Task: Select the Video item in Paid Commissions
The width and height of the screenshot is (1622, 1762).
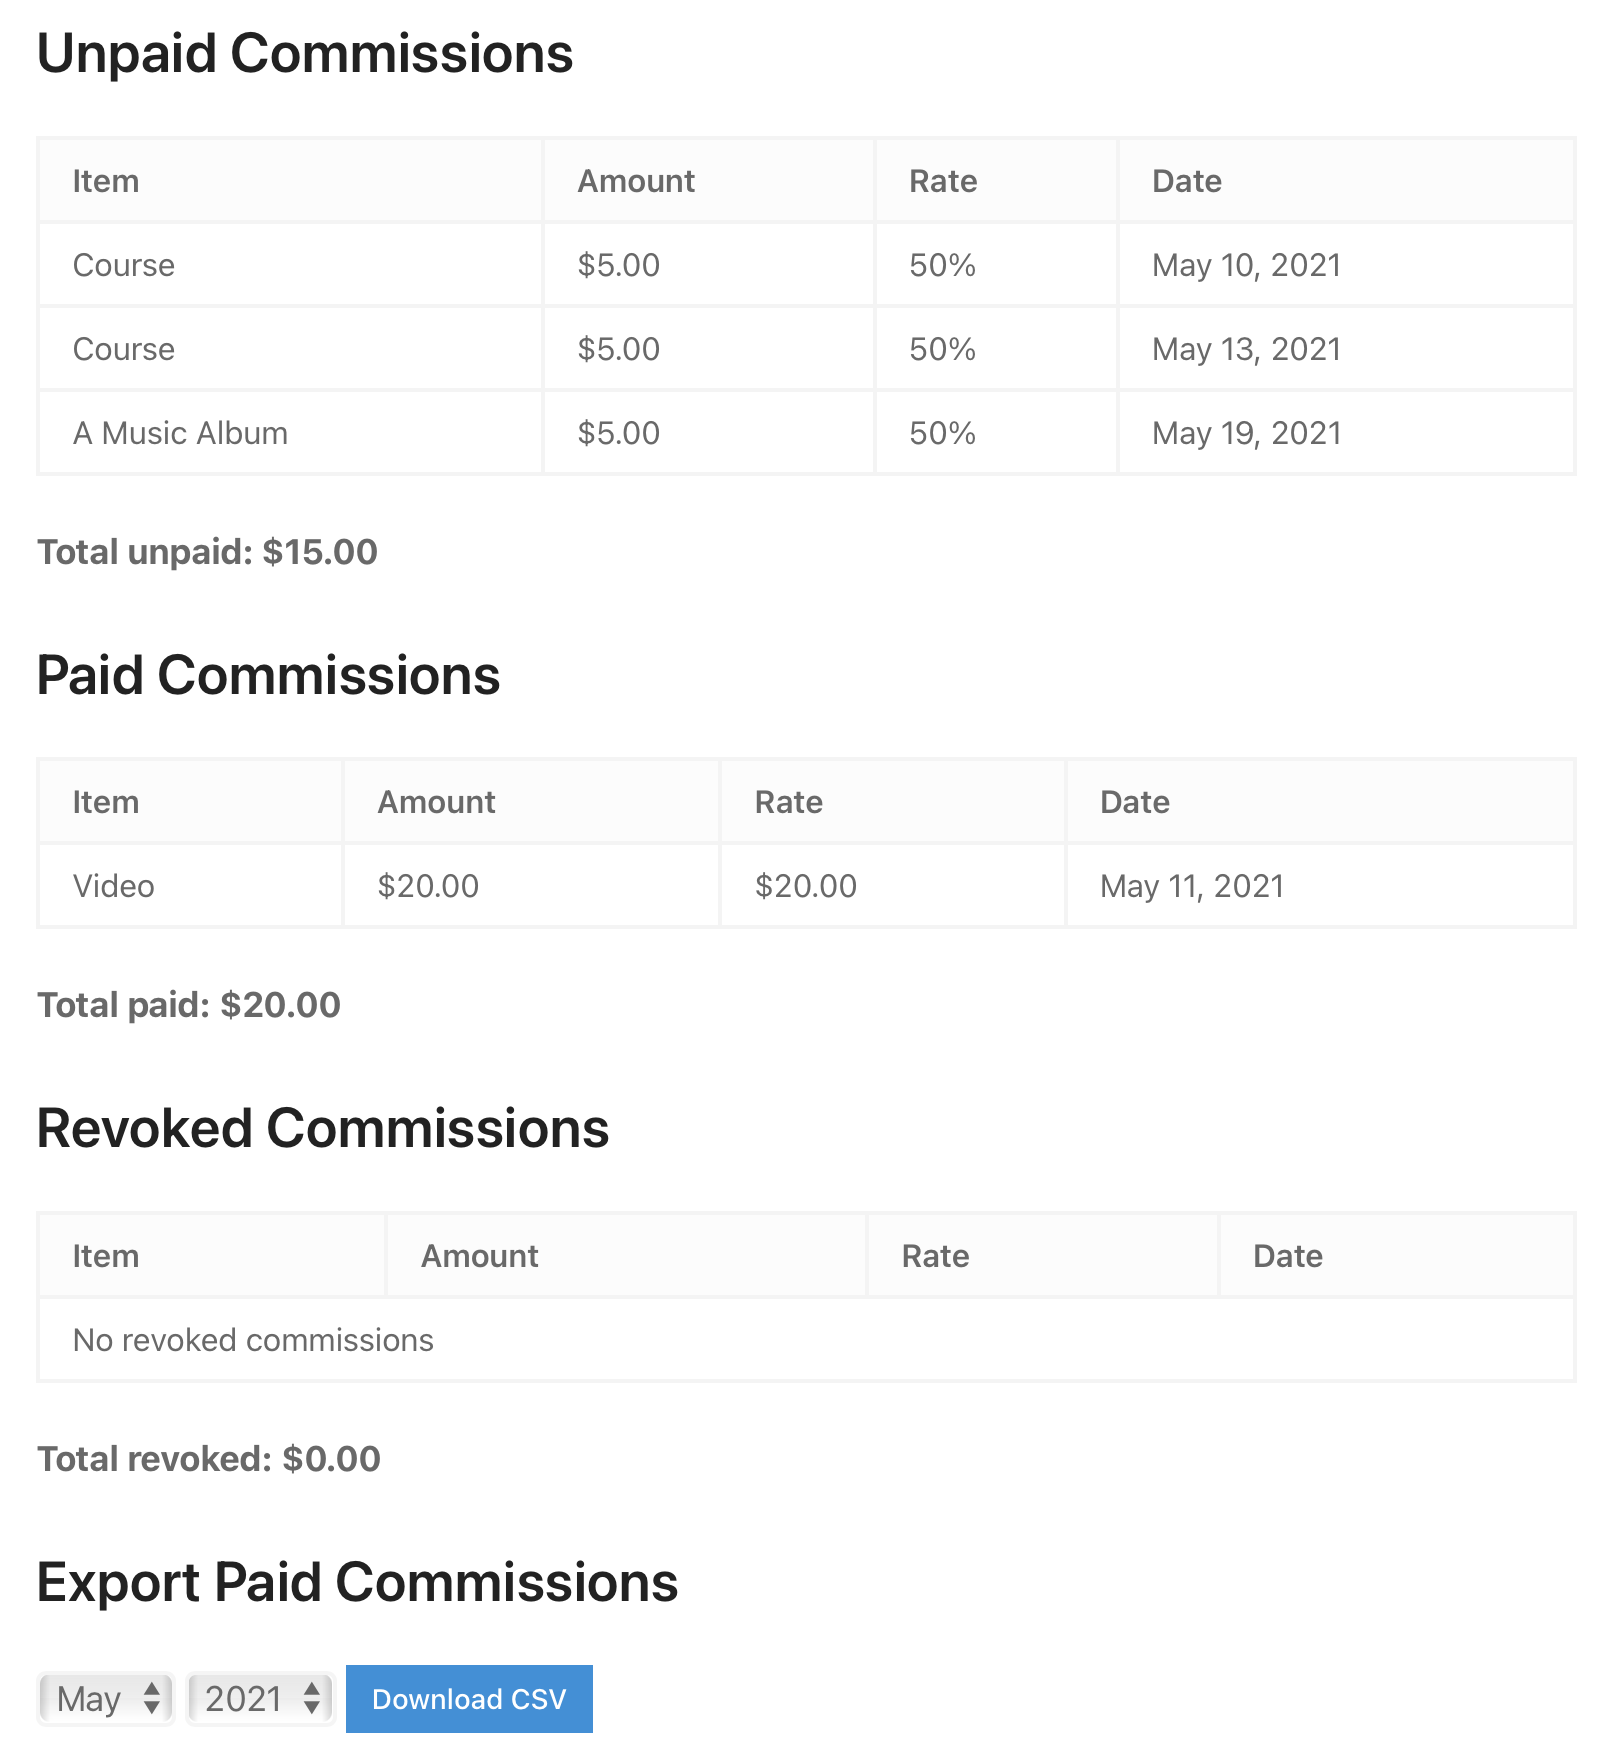Action: [x=114, y=886]
